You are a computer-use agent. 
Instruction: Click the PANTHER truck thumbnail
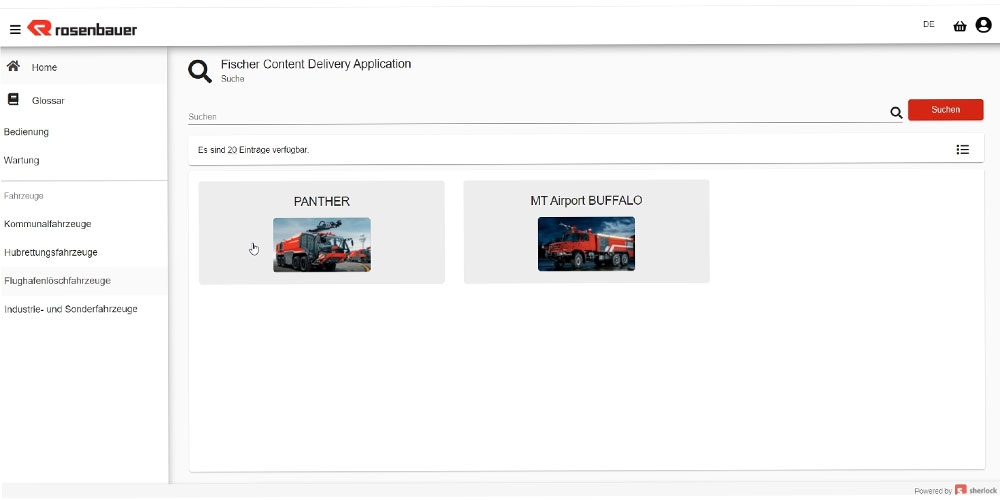[x=321, y=245]
